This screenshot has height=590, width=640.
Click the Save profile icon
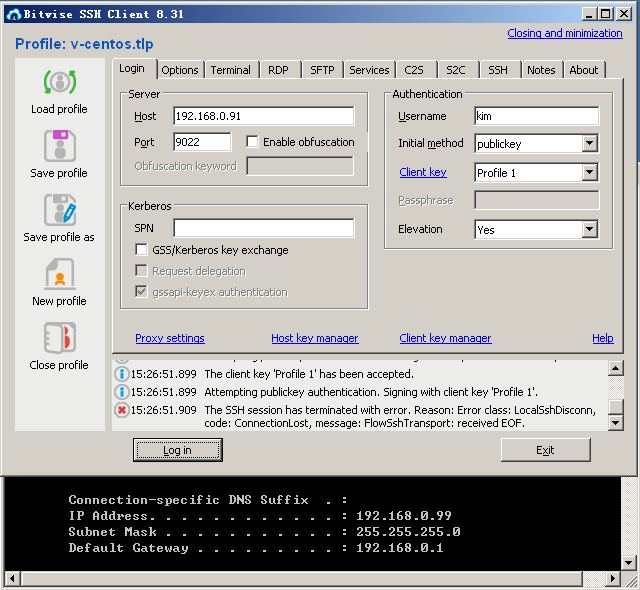click(x=60, y=146)
